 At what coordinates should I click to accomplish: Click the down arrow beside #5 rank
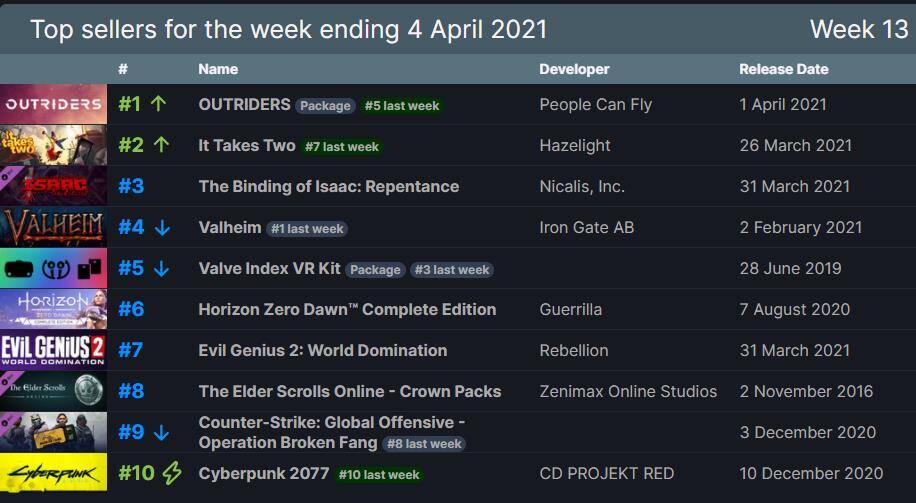(161, 268)
